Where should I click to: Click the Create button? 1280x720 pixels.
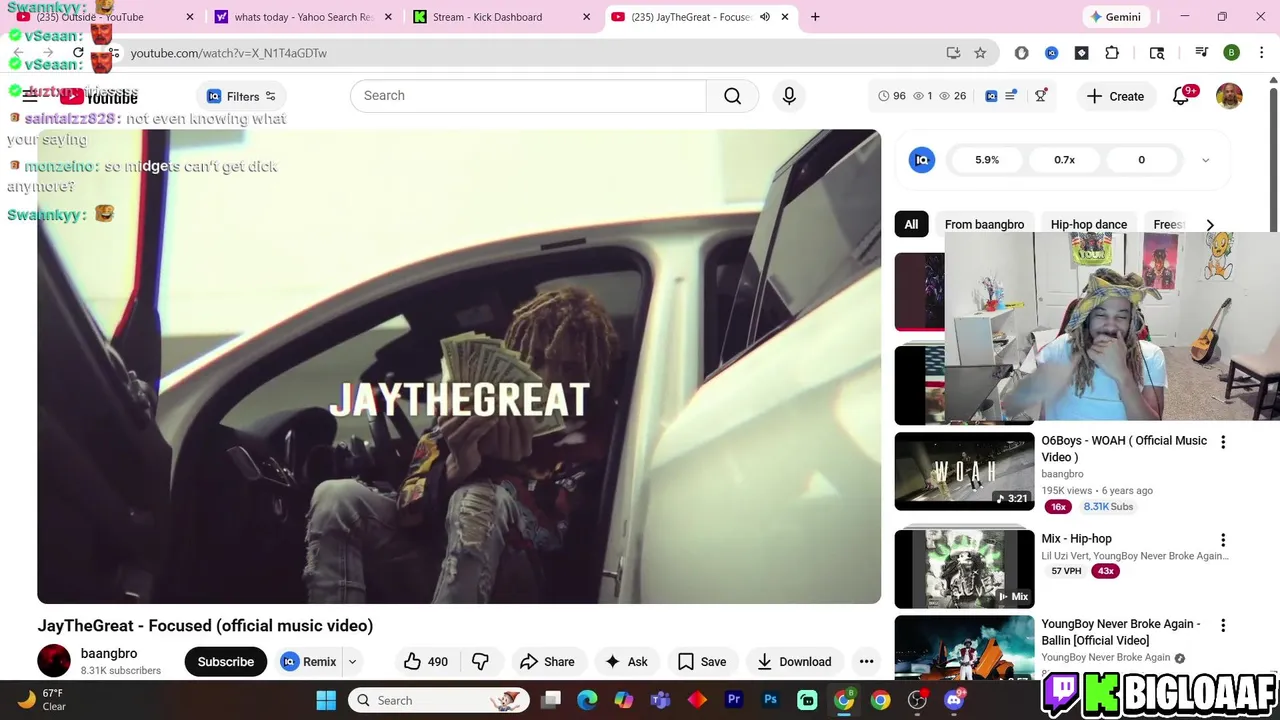click(x=1115, y=96)
